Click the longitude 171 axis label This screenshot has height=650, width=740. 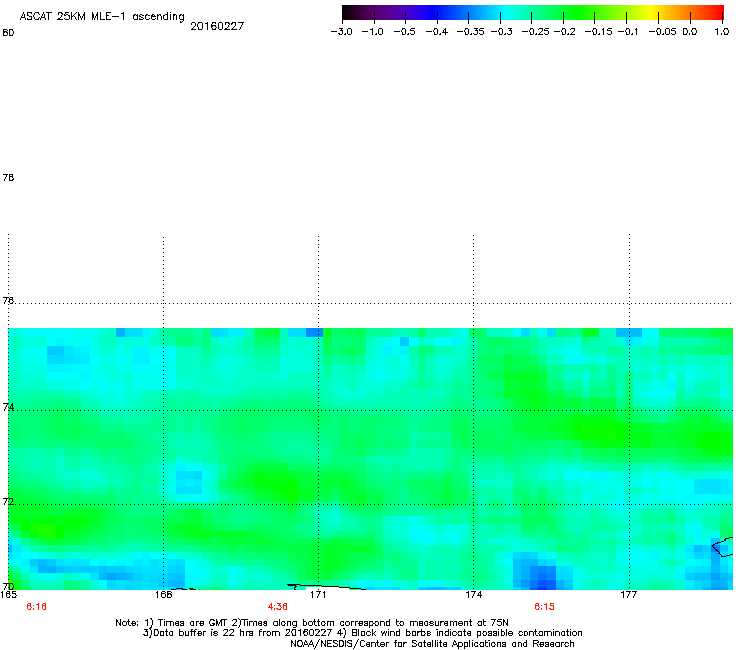pyautogui.click(x=318, y=595)
